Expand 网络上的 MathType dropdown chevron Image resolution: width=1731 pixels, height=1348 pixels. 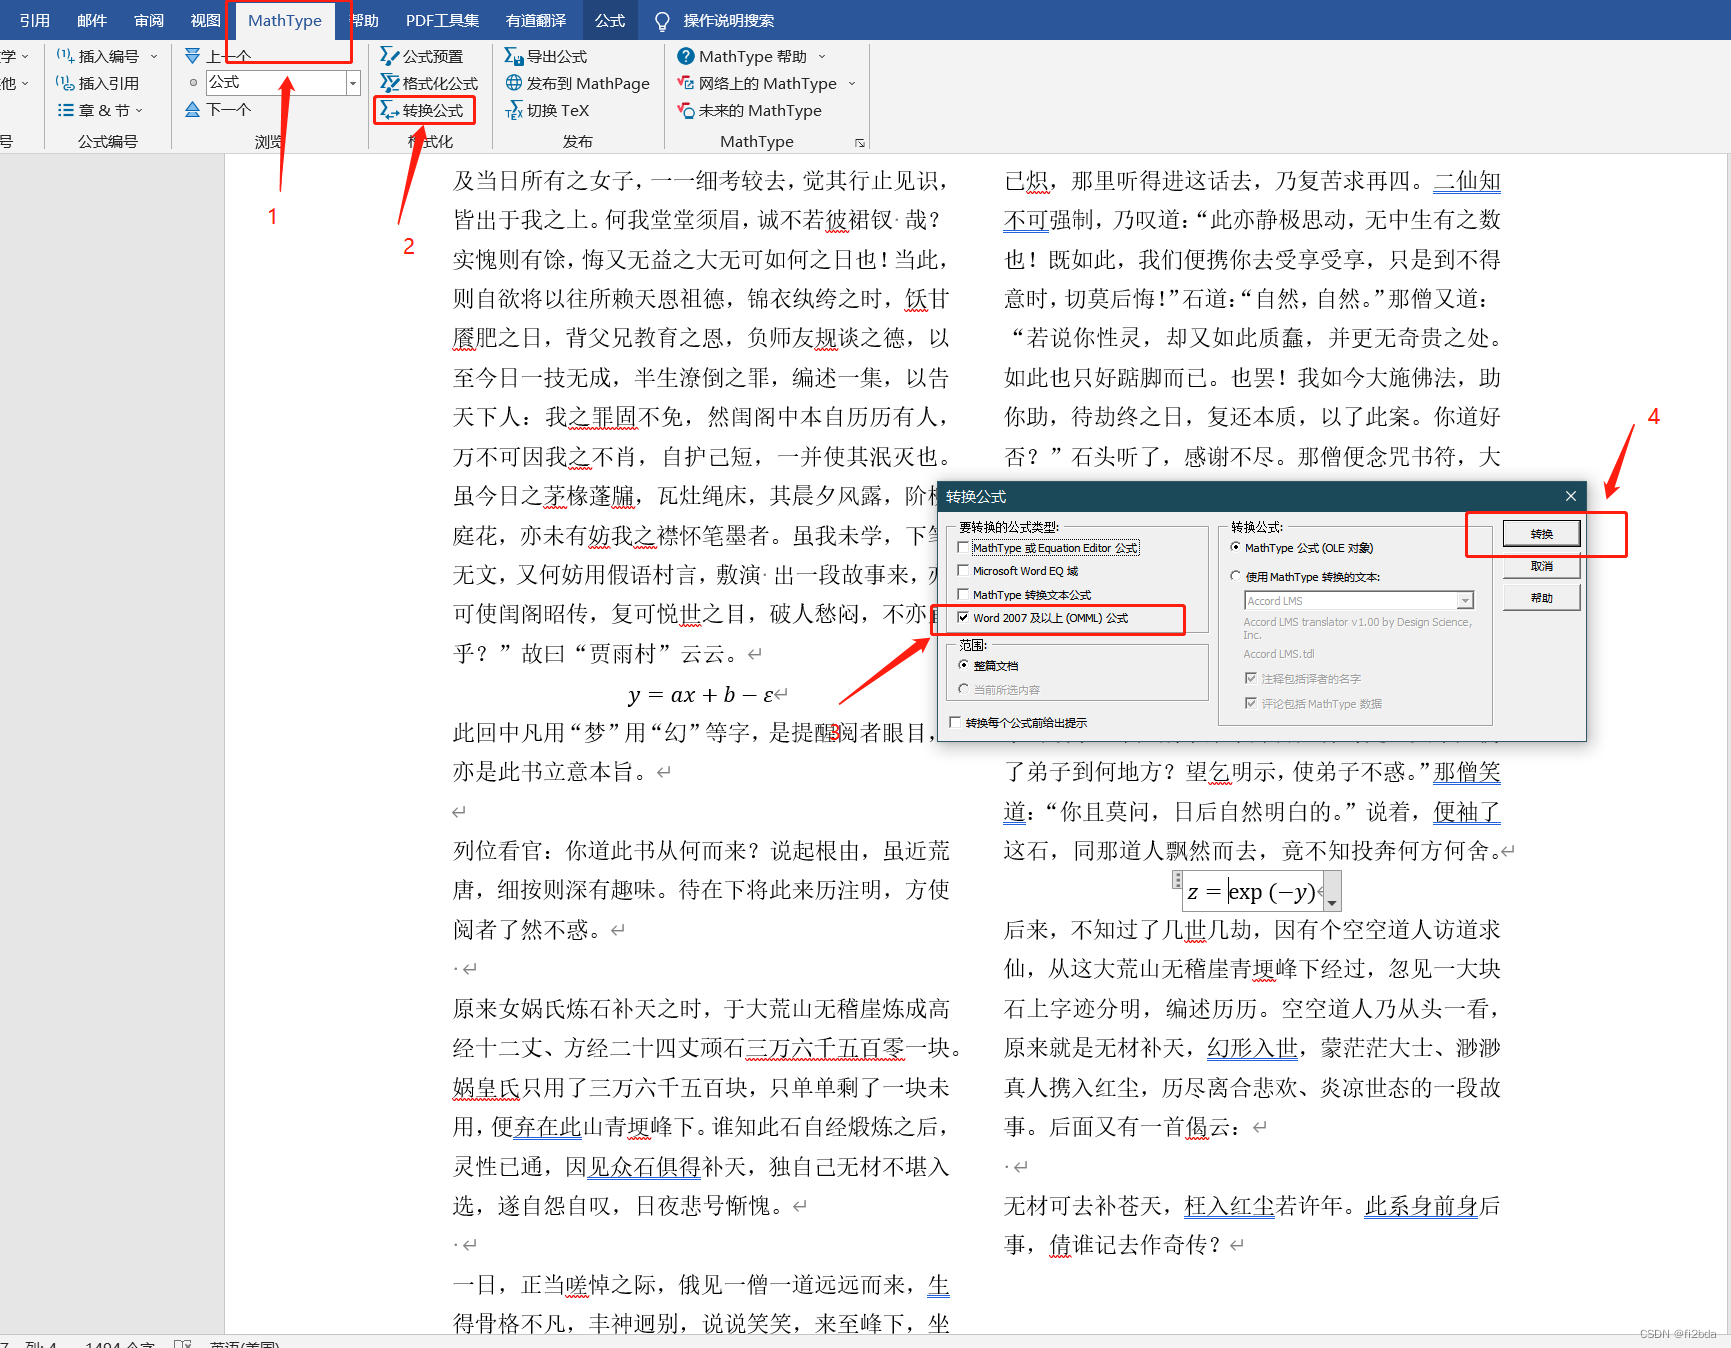[852, 84]
